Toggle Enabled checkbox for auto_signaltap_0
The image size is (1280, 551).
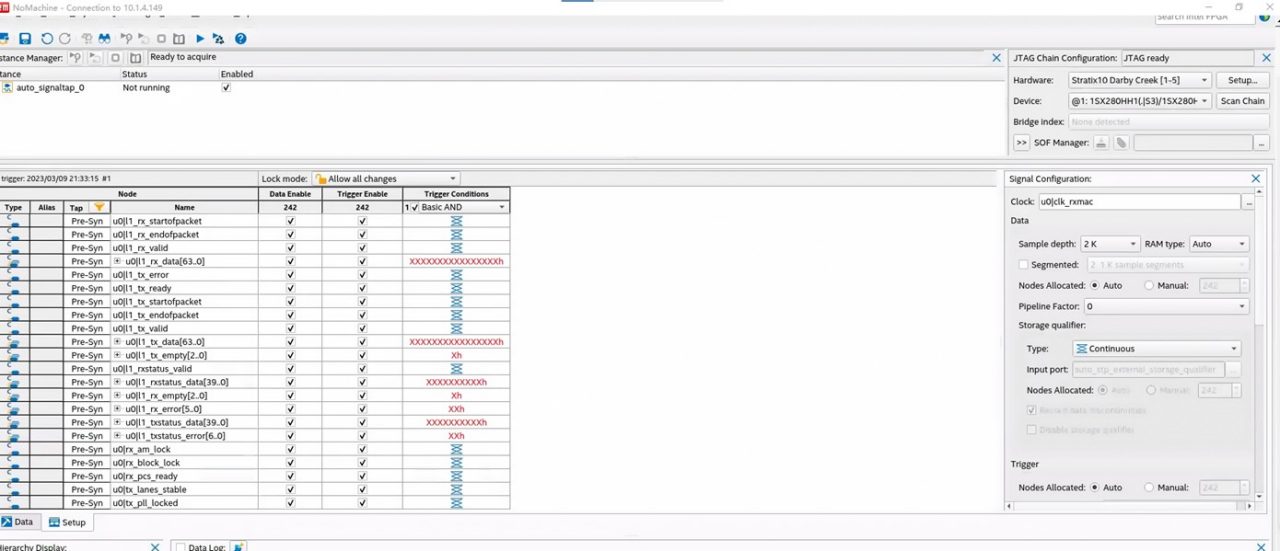pyautogui.click(x=226, y=88)
